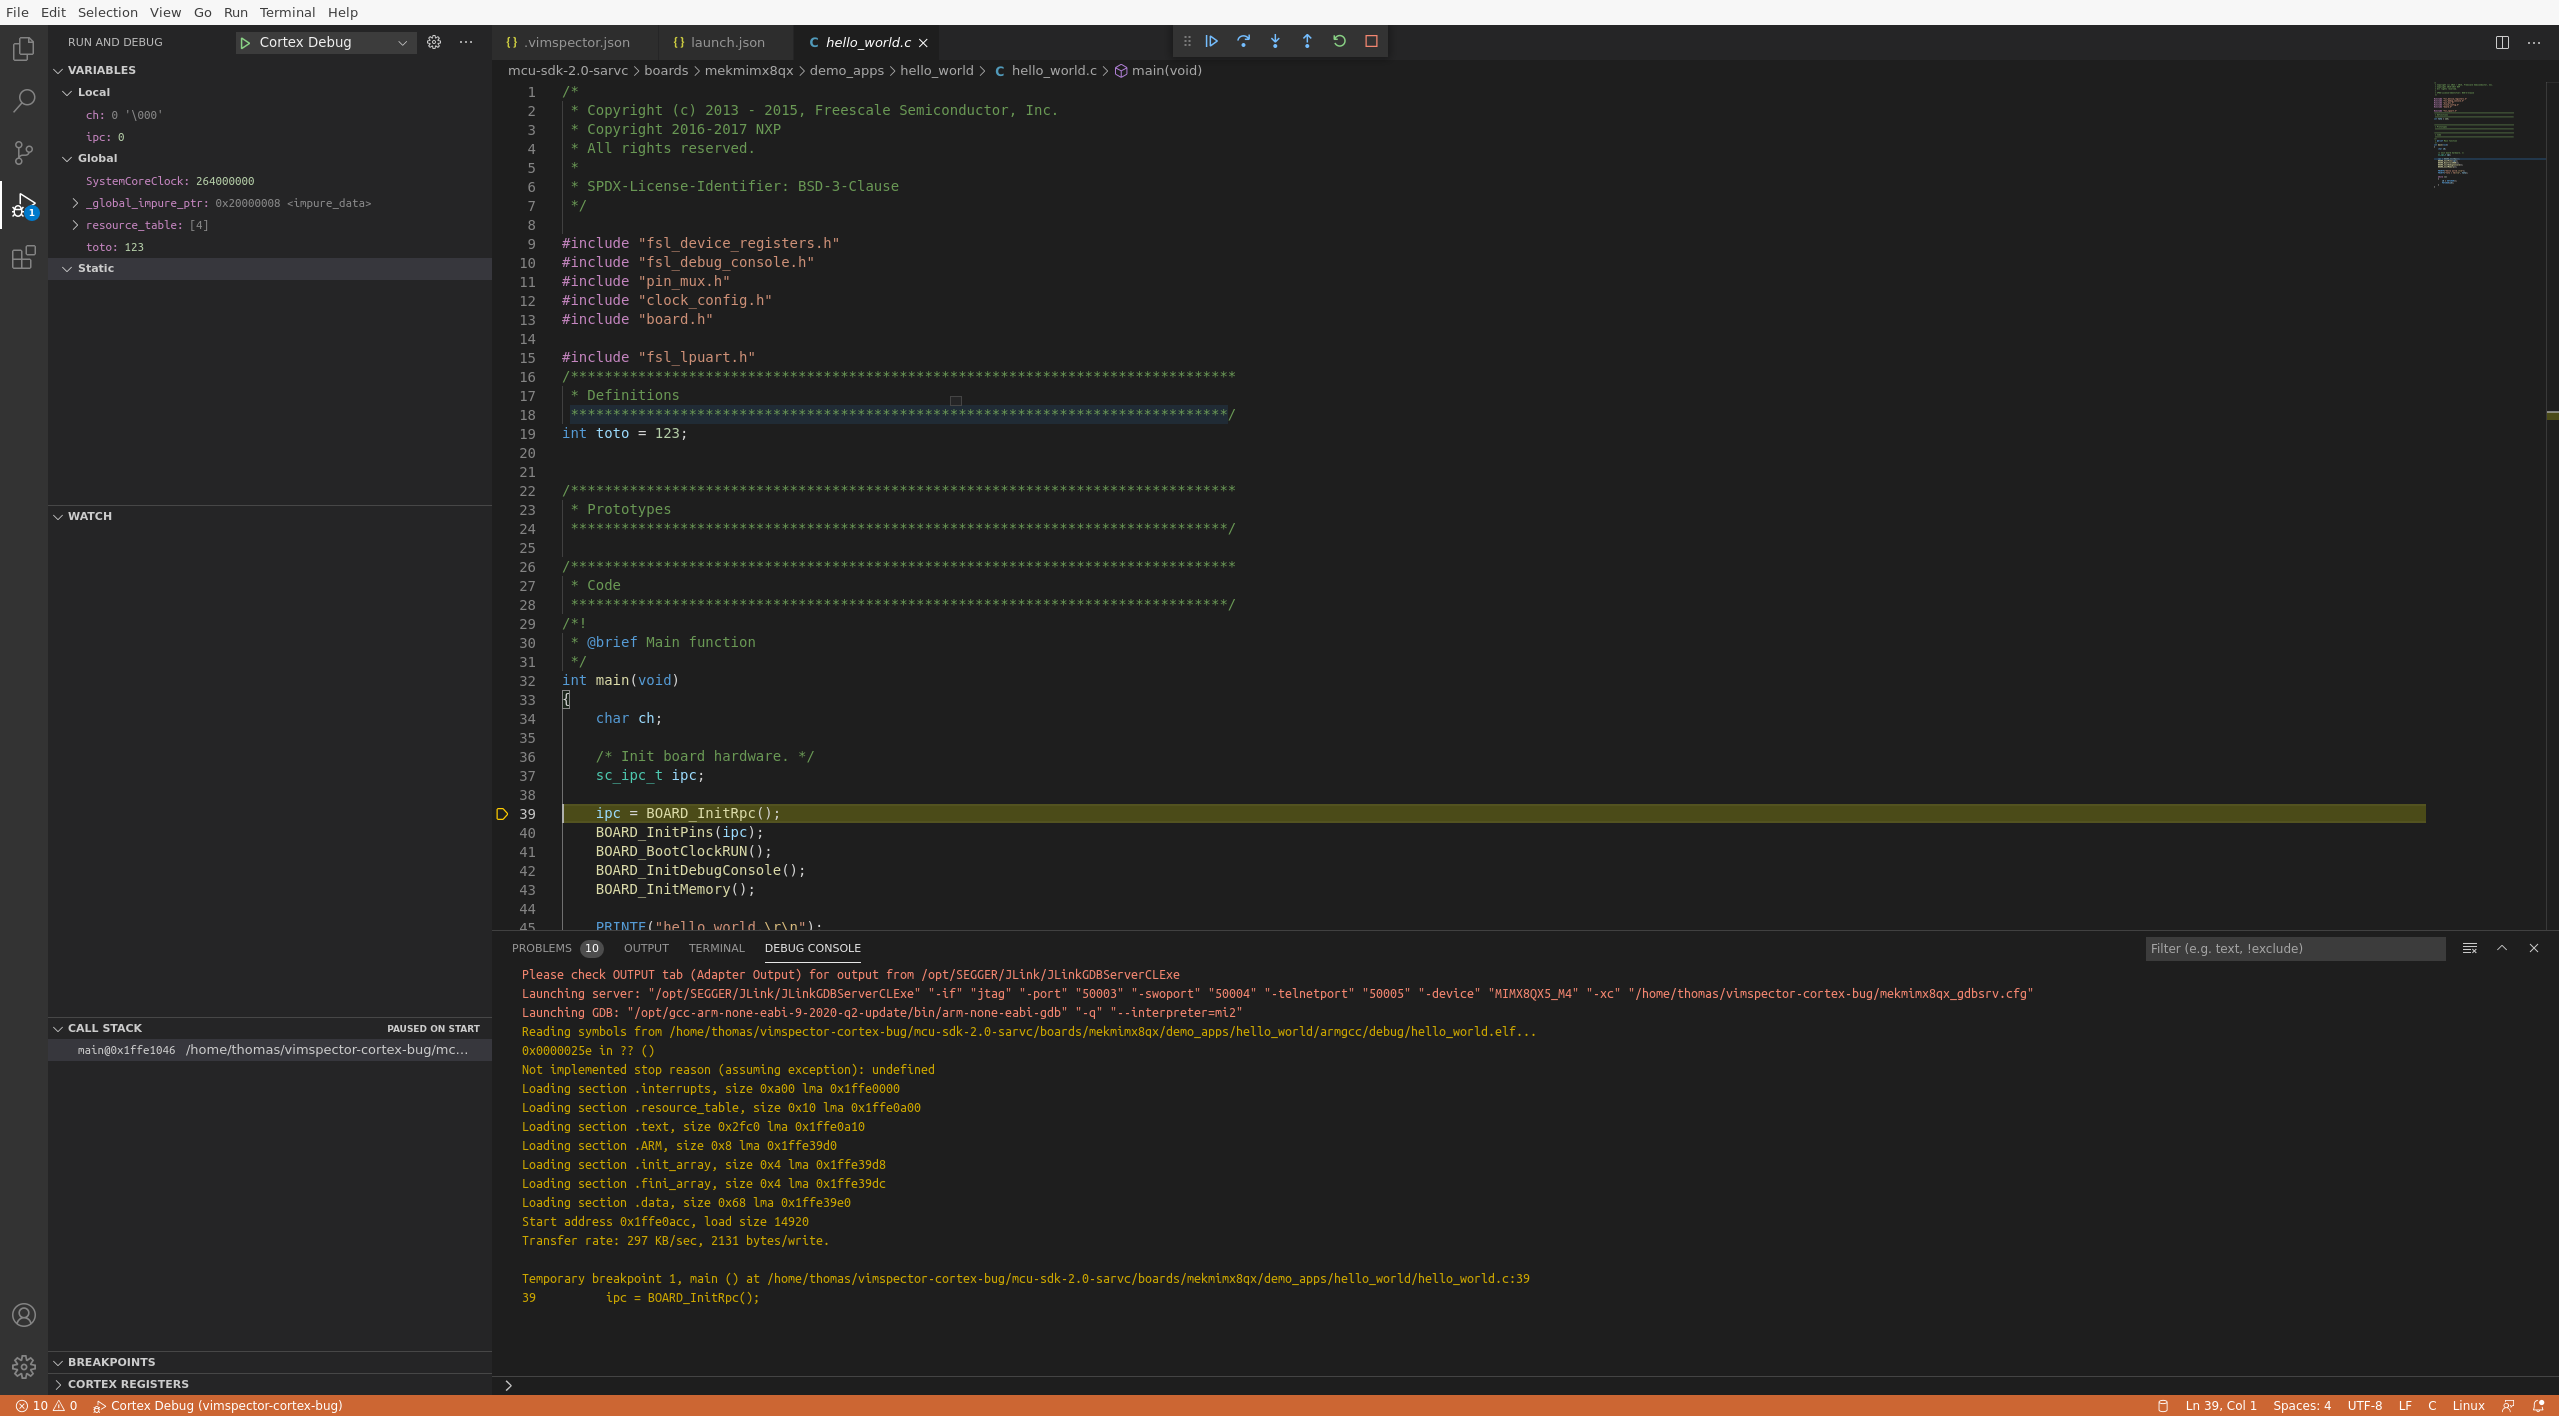Click the Step Out debug icon
This screenshot has width=2559, height=1416.
(1307, 41)
